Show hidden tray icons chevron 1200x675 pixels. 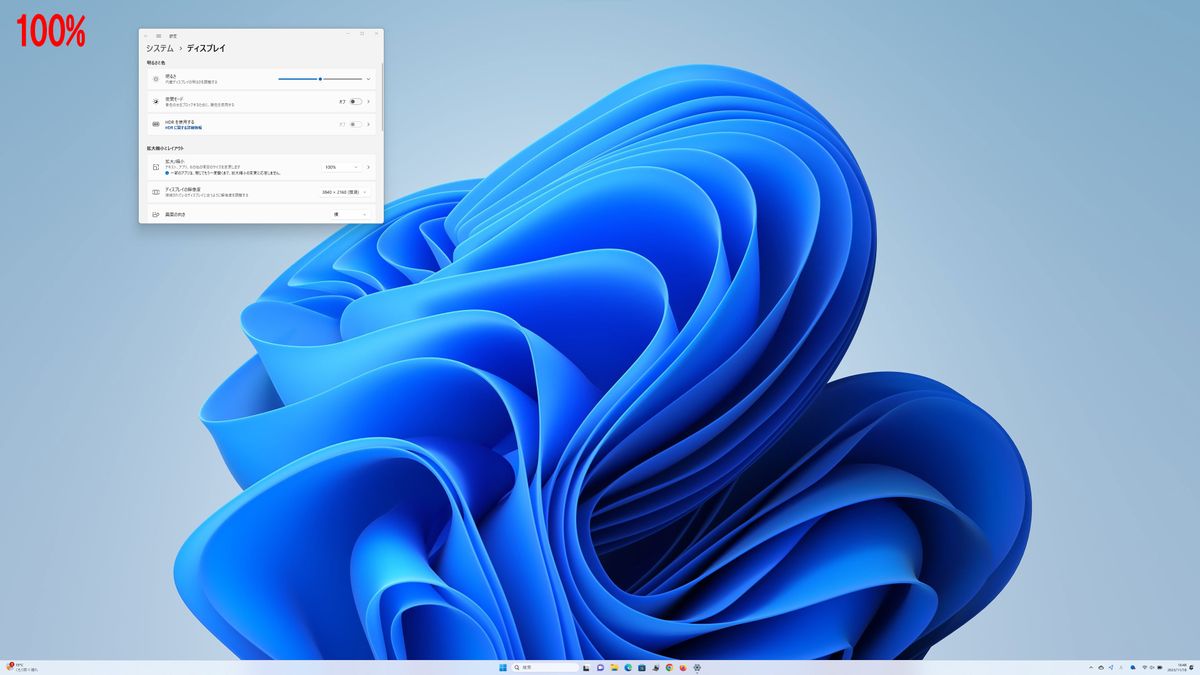1089,667
